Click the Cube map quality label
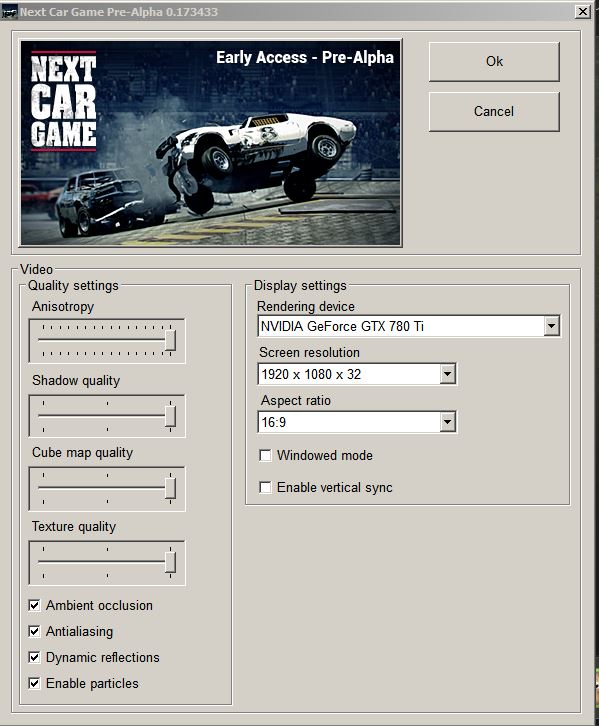The height and width of the screenshot is (726, 599). pos(82,452)
